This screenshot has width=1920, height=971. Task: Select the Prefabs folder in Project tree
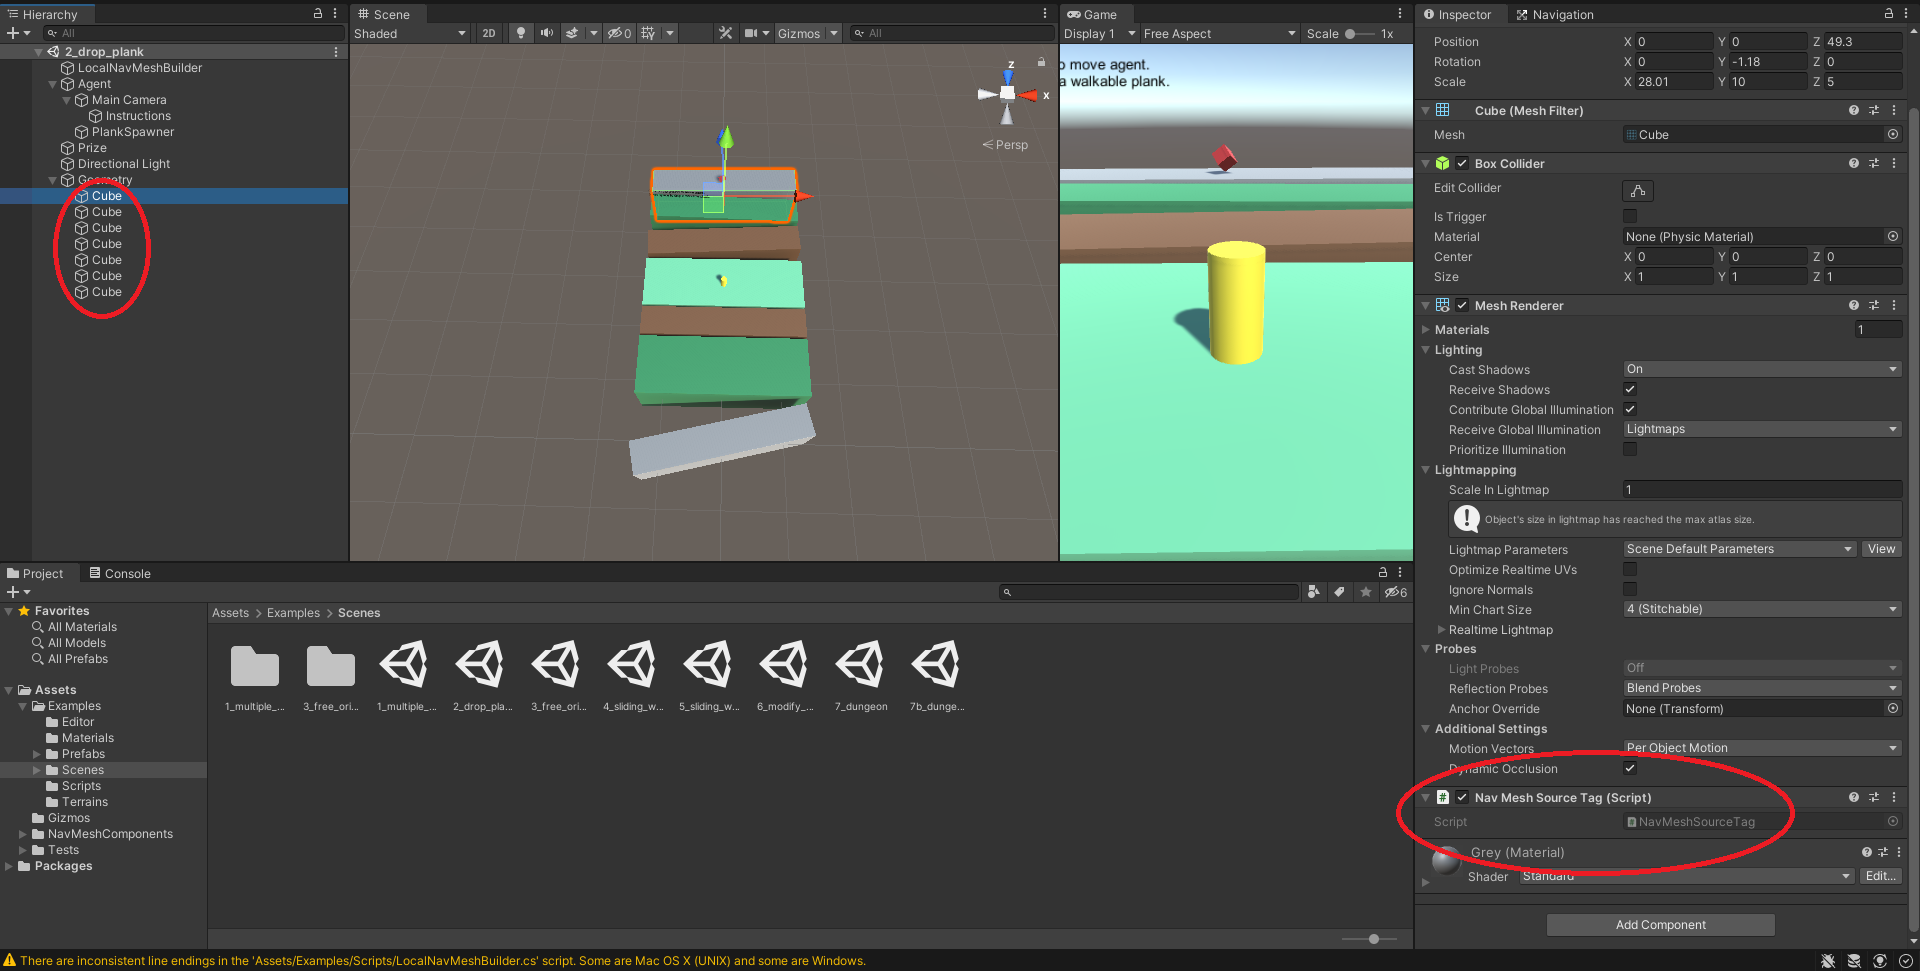coord(83,754)
